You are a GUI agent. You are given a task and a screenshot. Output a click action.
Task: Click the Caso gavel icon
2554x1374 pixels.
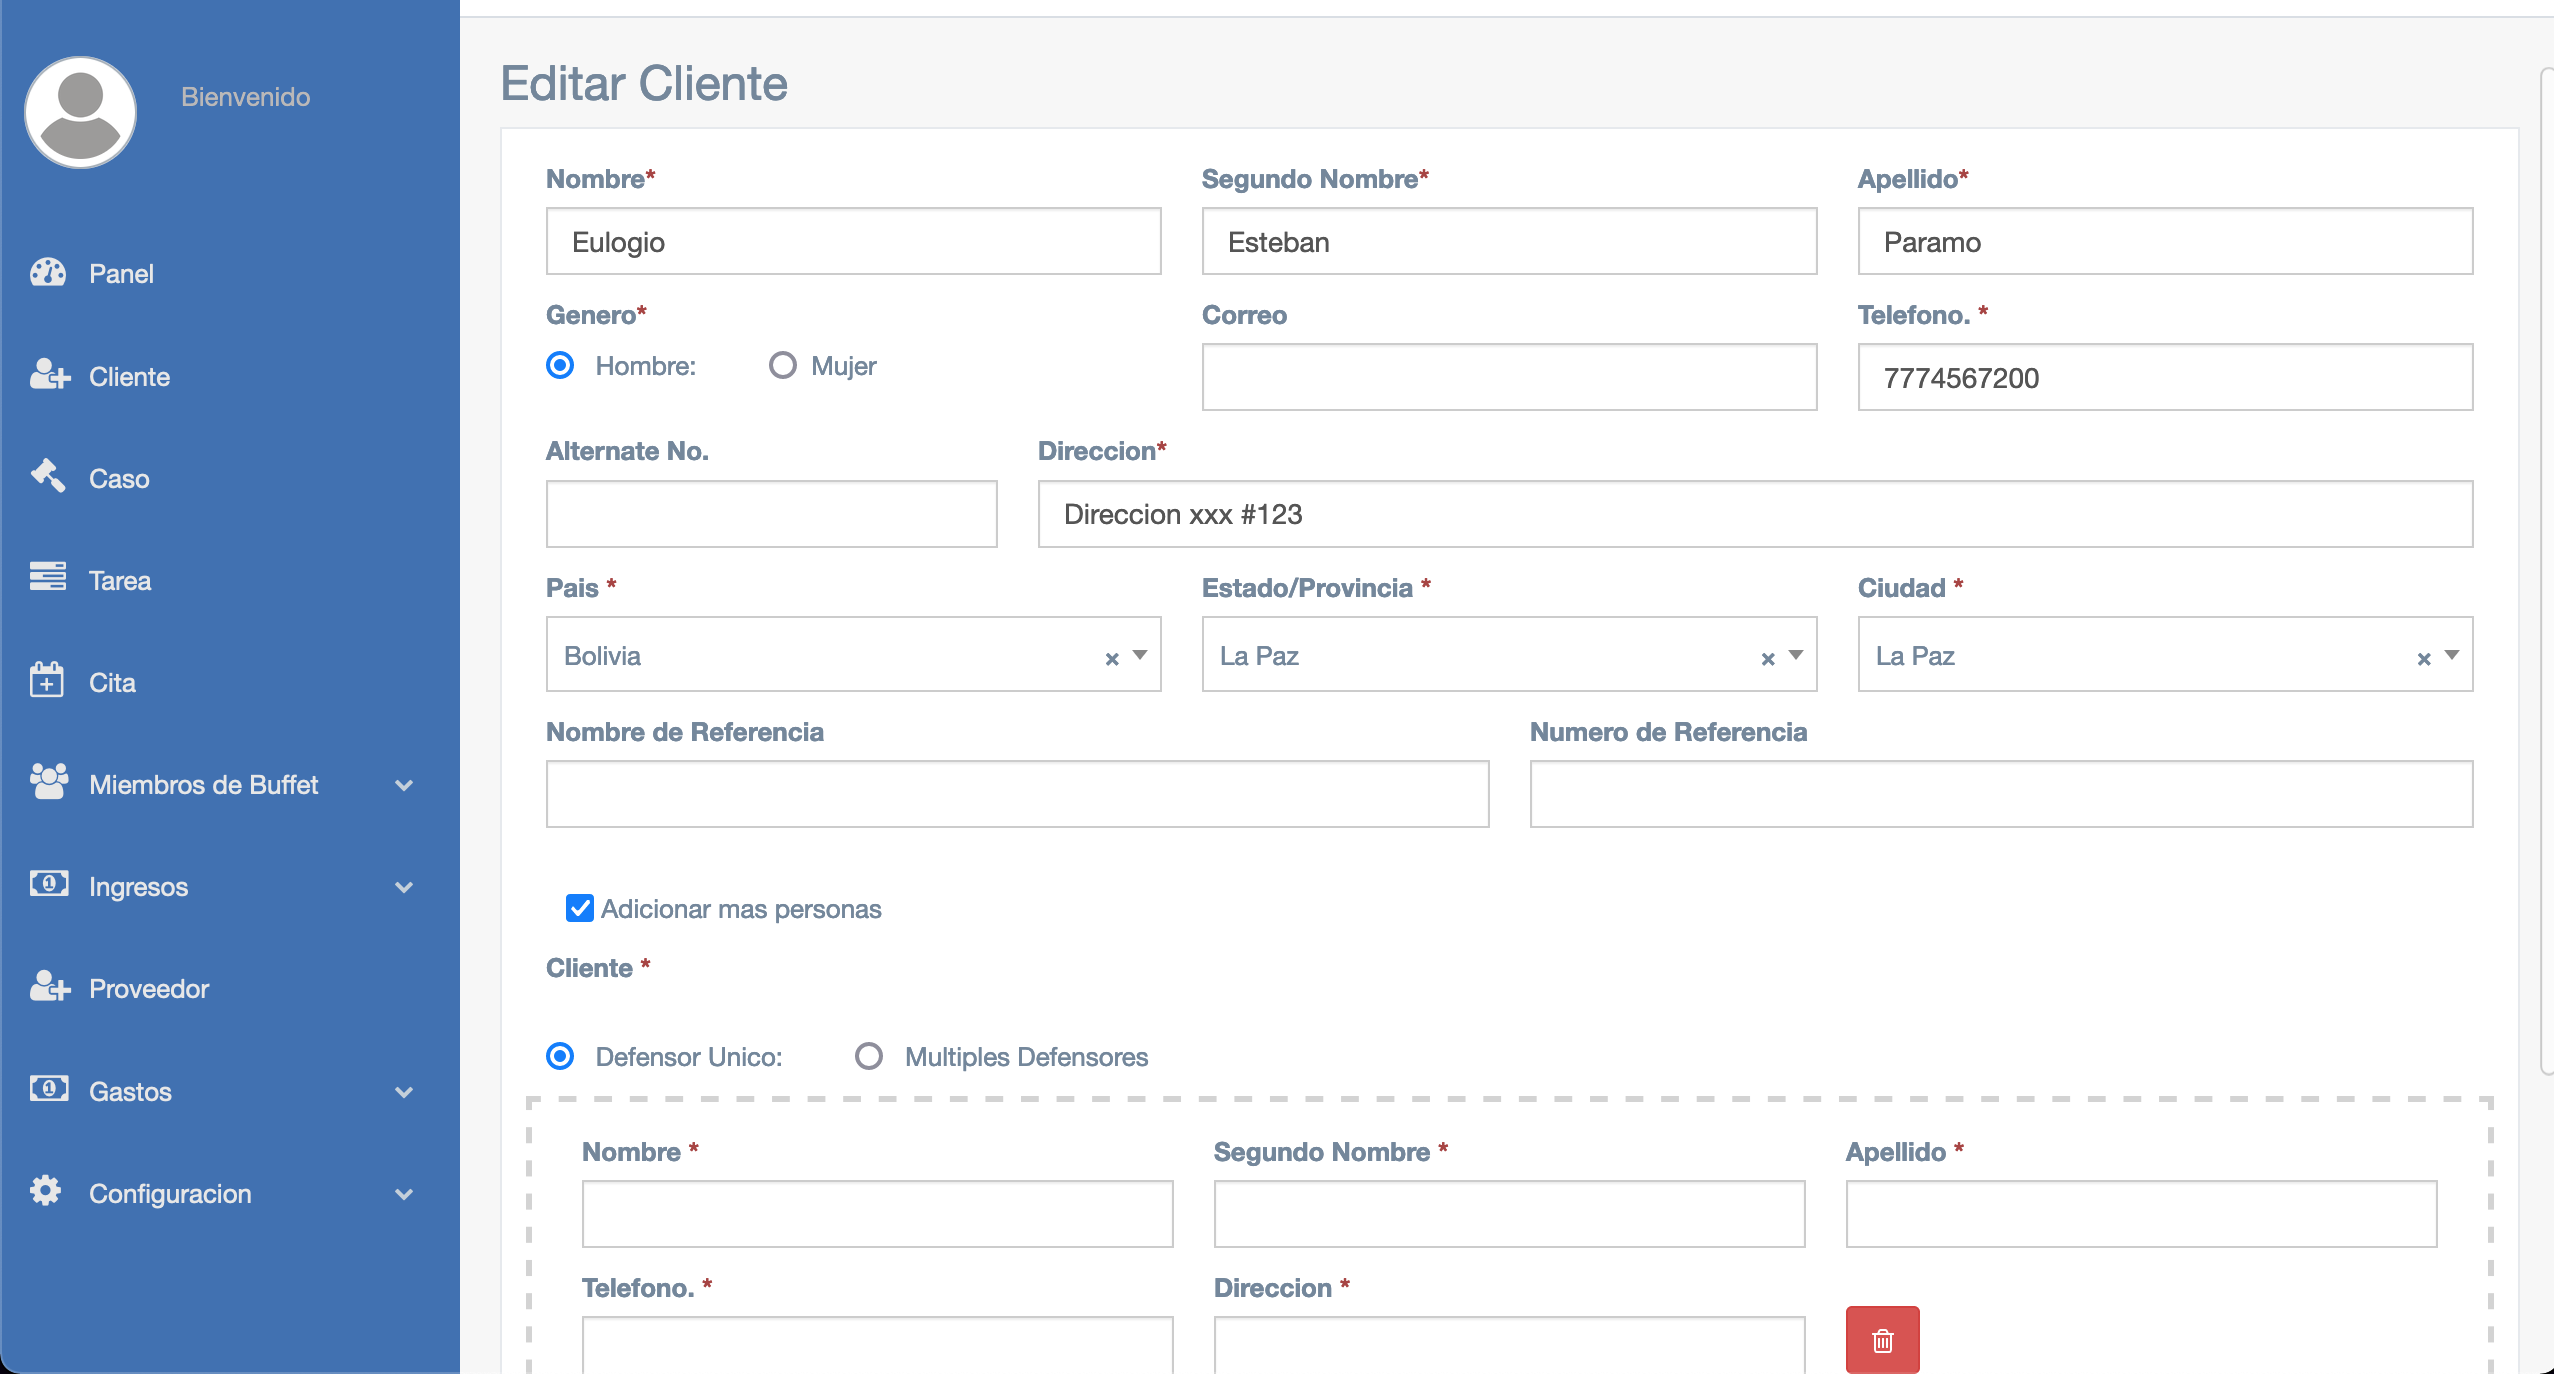tap(48, 476)
